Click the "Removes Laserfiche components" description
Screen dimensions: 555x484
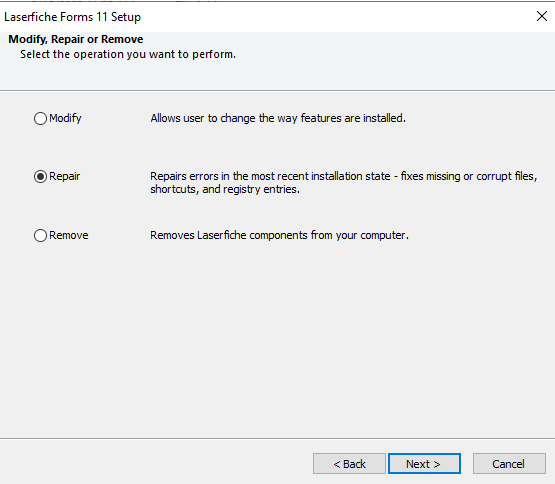280,235
